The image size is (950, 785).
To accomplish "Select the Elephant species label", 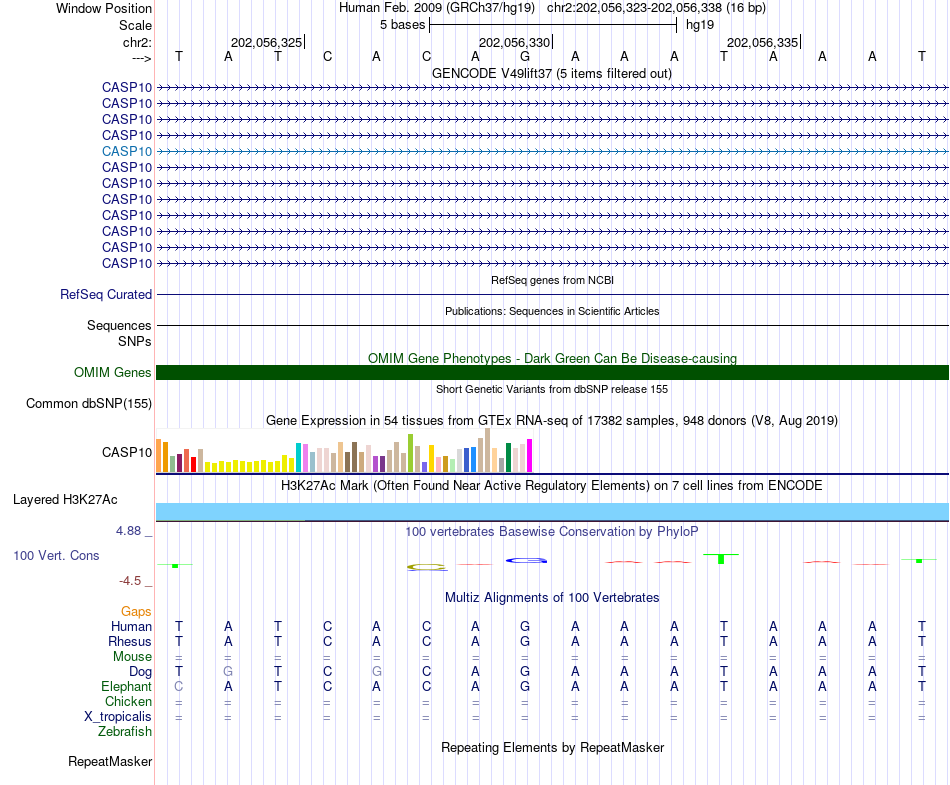I will tap(126, 686).
